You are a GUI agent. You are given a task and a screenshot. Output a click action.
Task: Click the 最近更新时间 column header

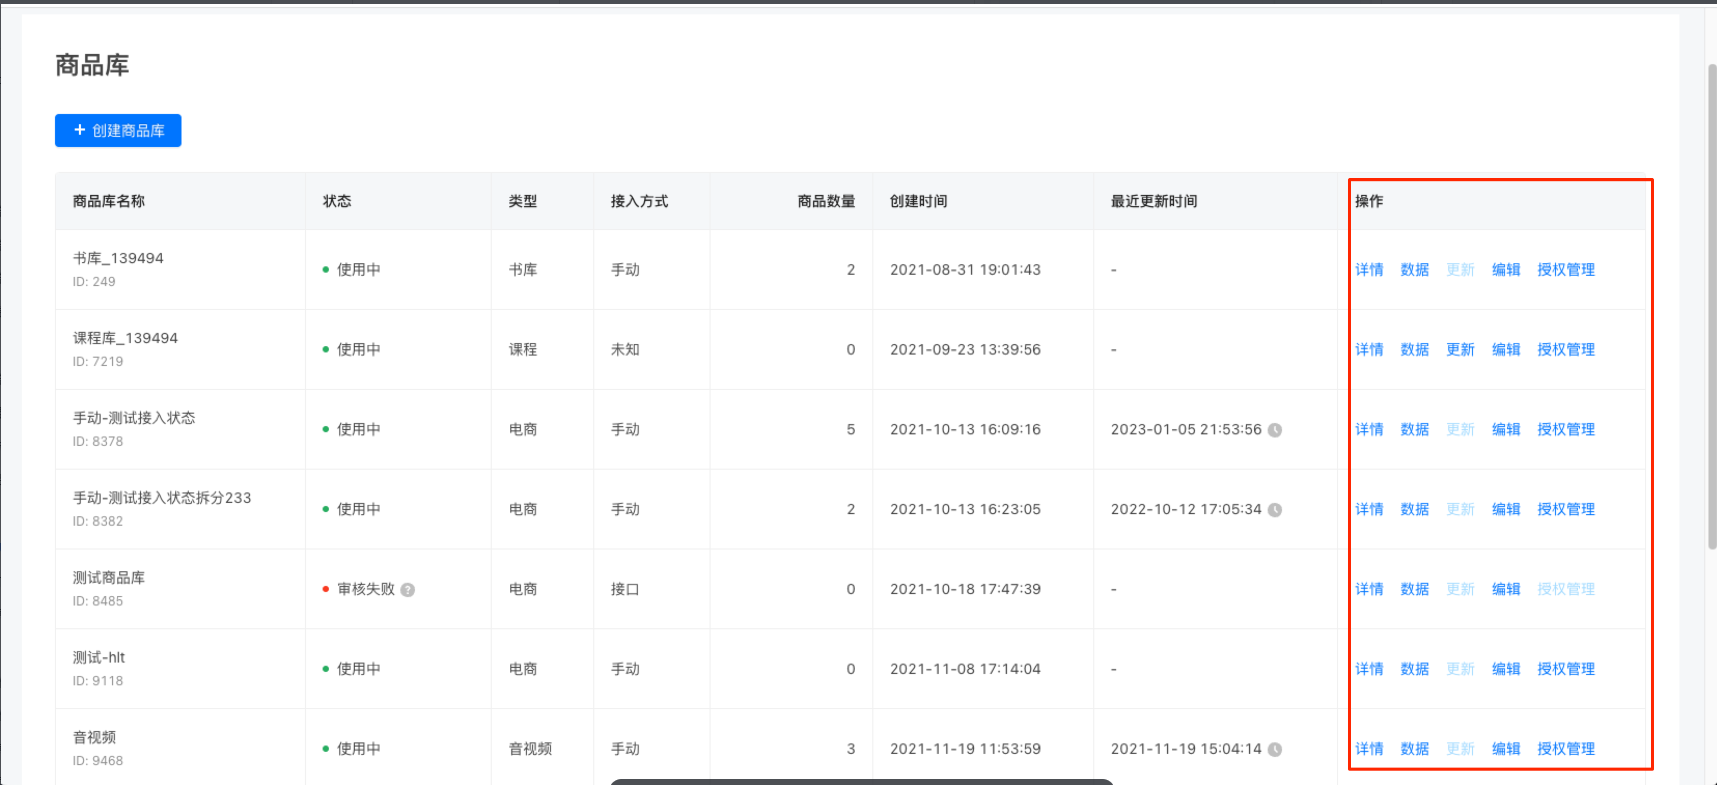[x=1154, y=202]
